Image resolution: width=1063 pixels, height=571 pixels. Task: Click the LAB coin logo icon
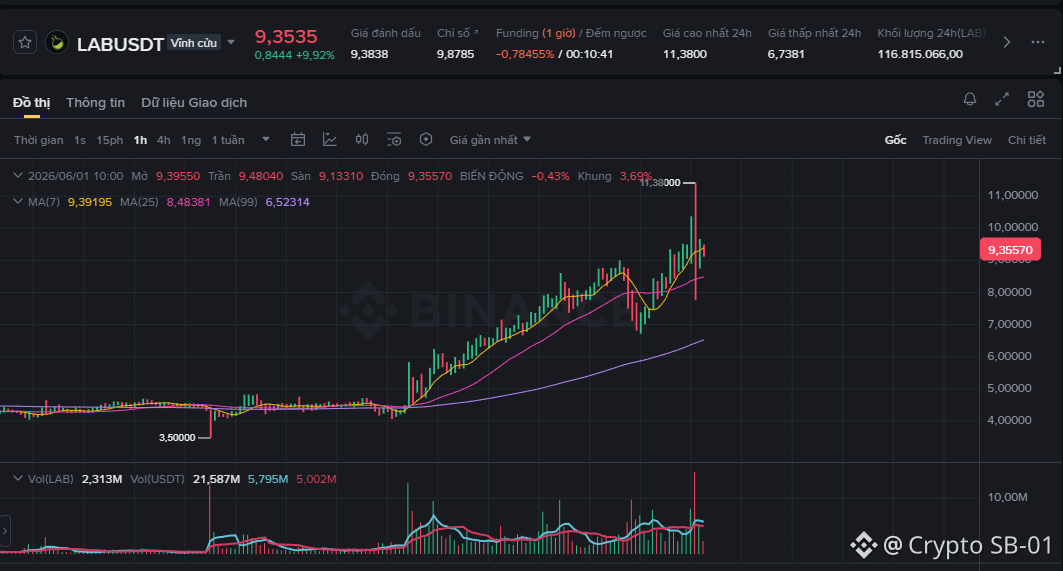(57, 43)
